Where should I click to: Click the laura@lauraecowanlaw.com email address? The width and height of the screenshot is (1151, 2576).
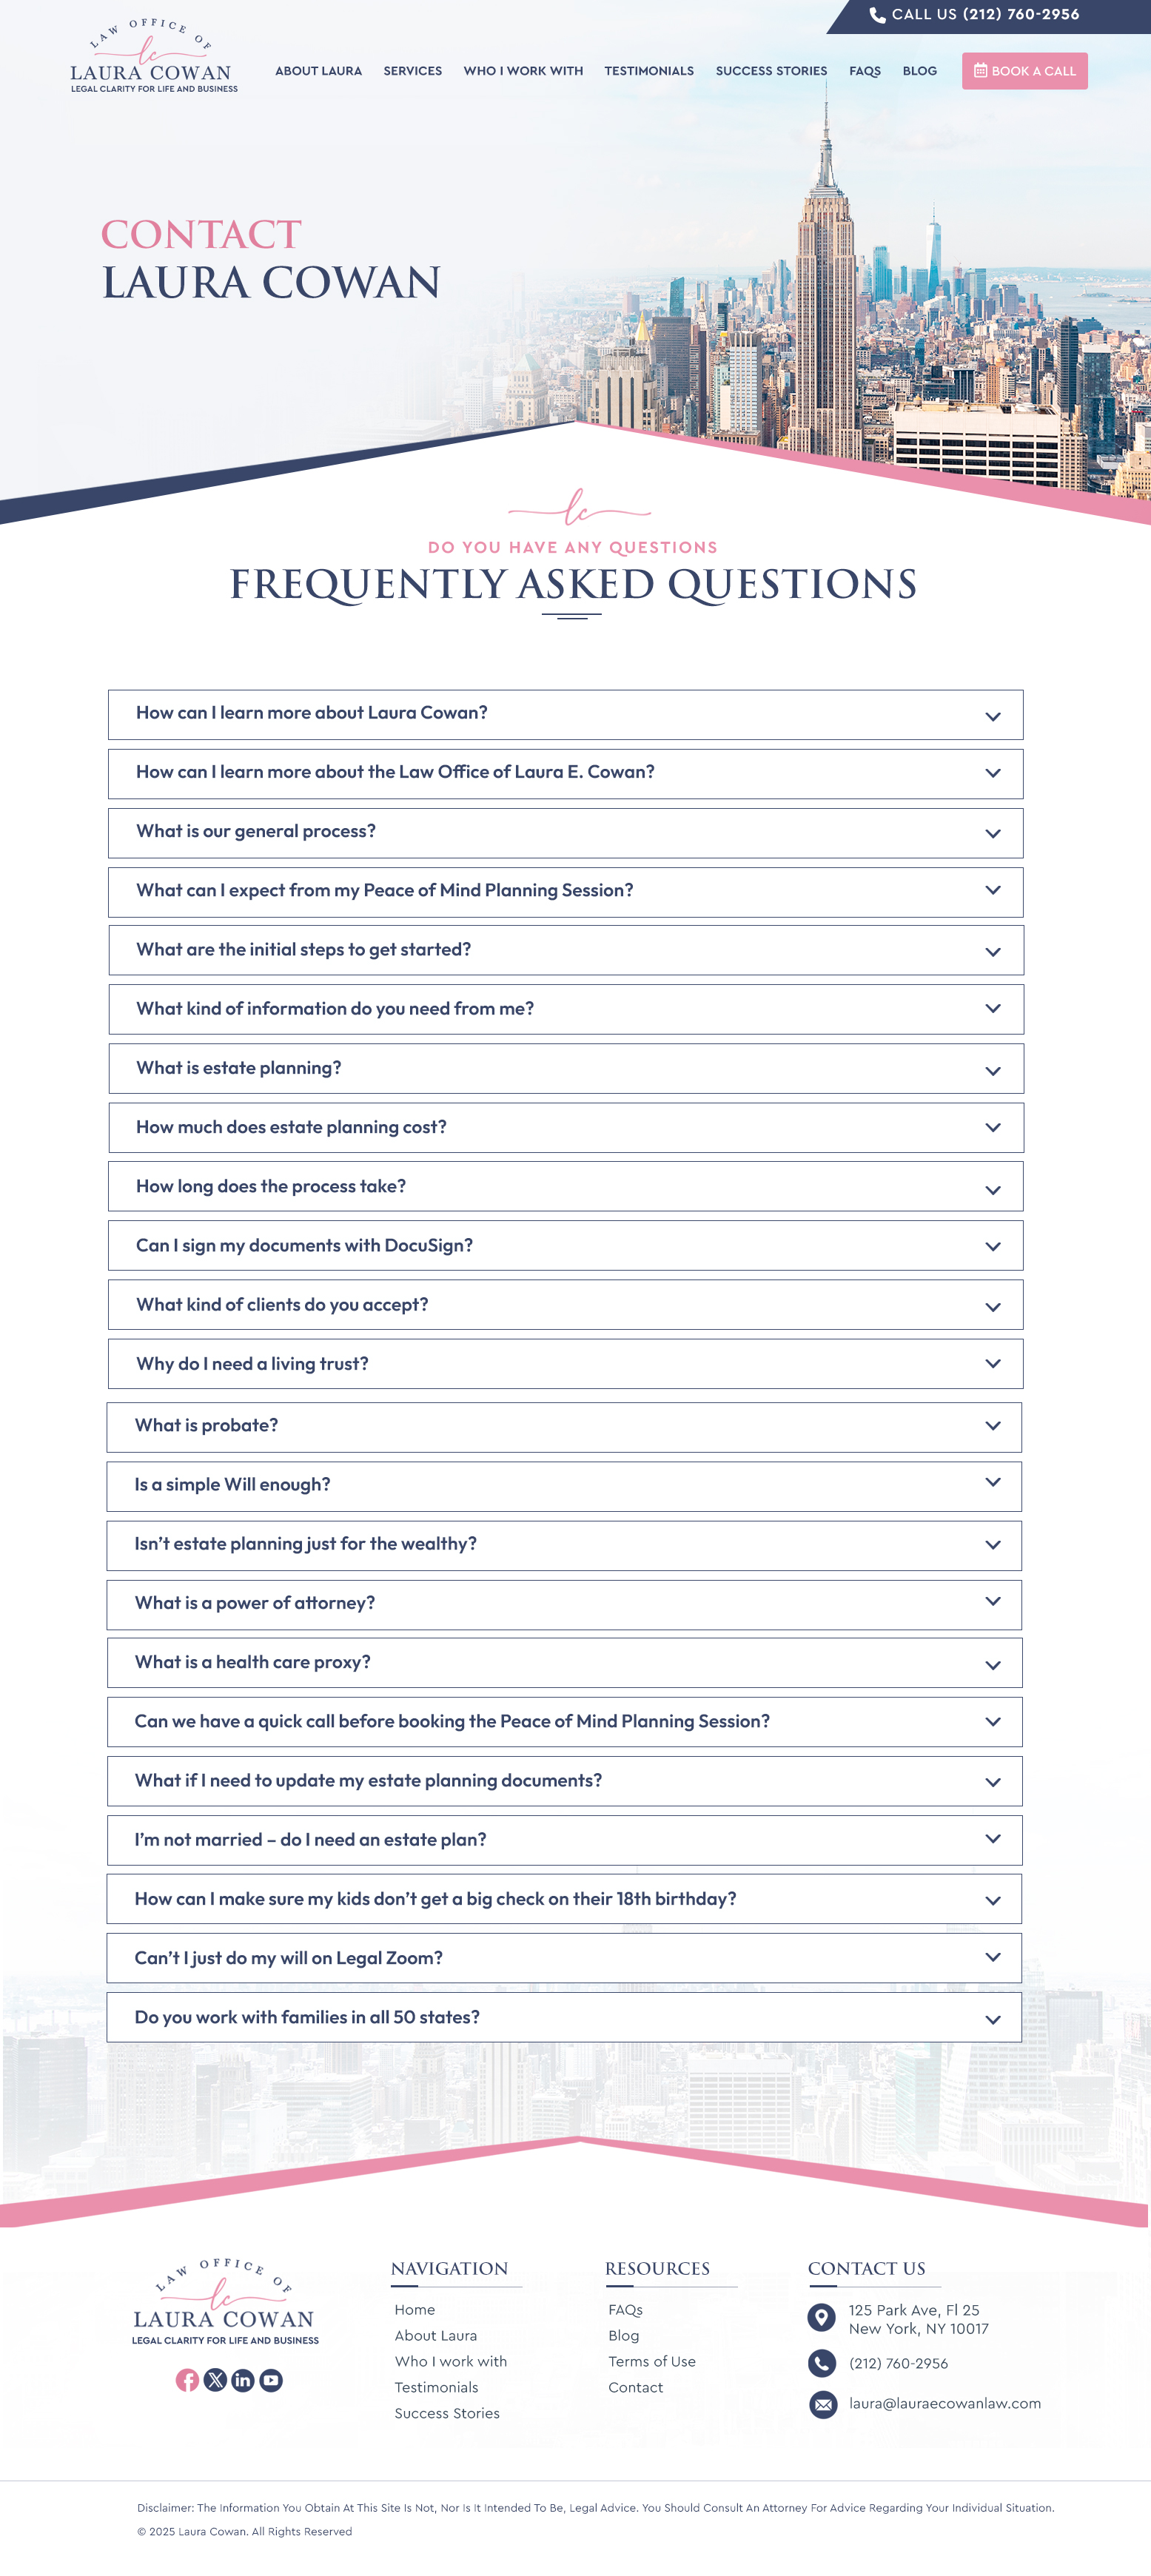944,2404
